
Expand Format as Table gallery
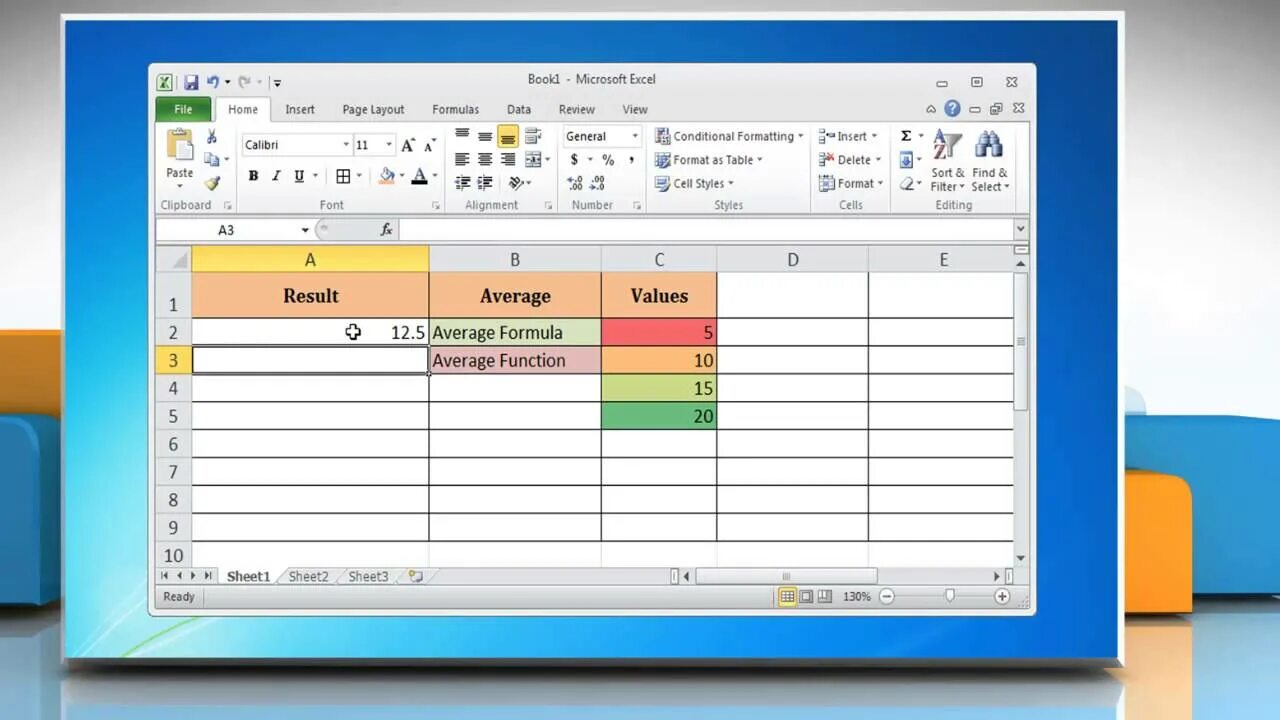coord(709,160)
